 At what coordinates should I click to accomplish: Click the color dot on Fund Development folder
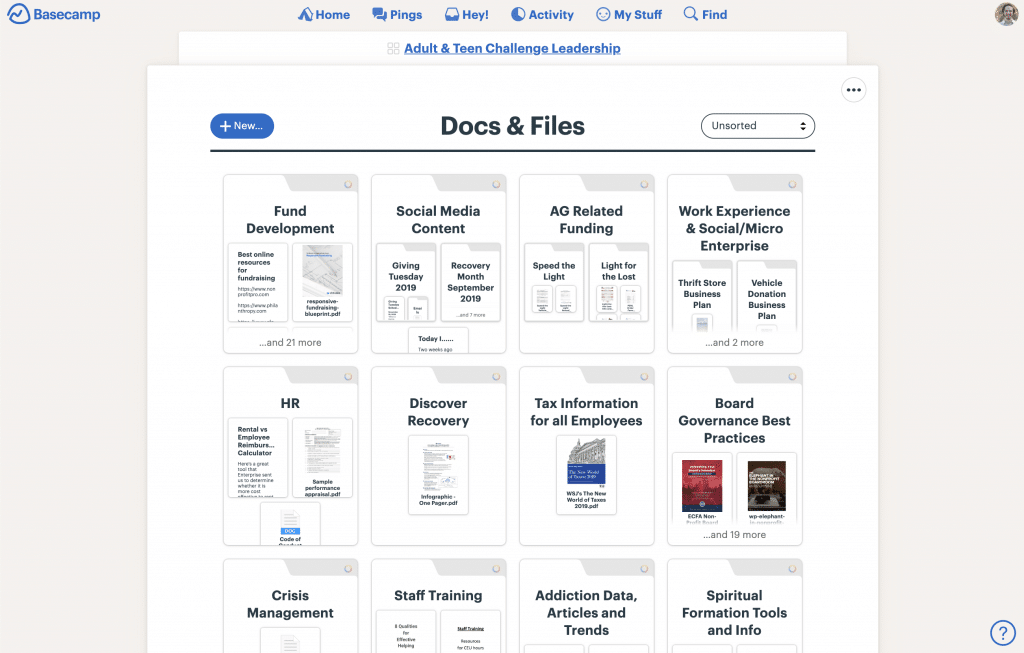pyautogui.click(x=348, y=185)
